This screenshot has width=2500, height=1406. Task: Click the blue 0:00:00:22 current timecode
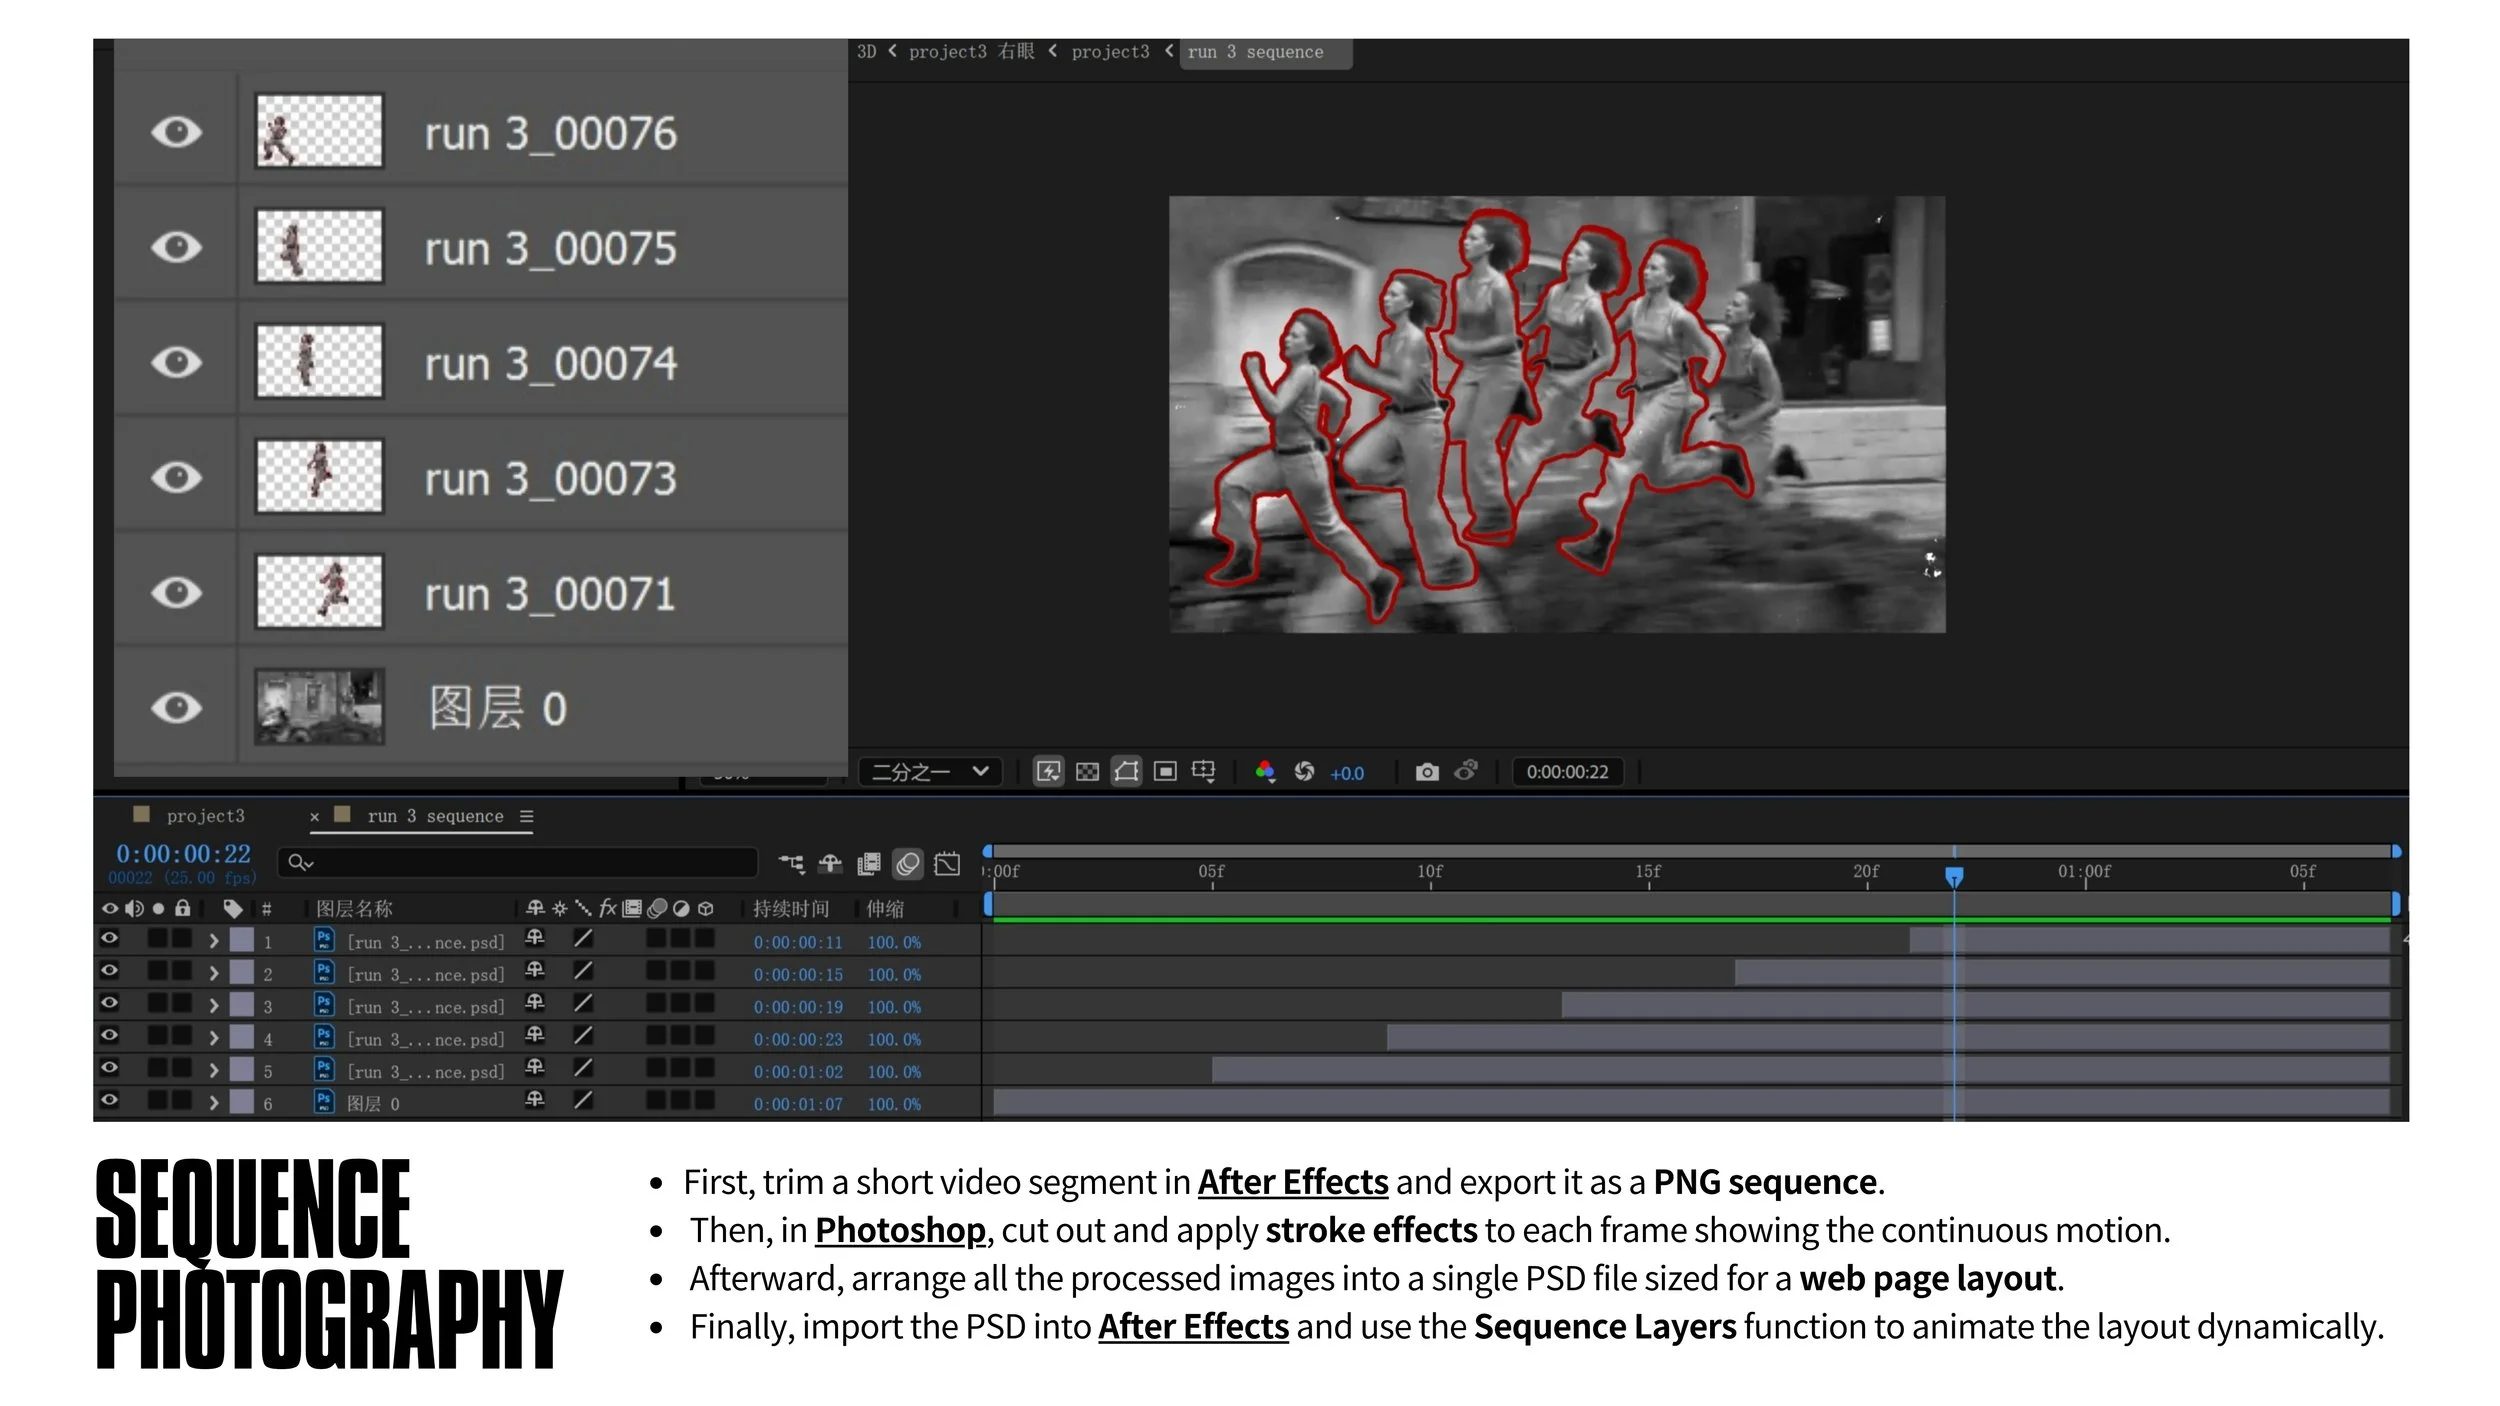[x=183, y=854]
